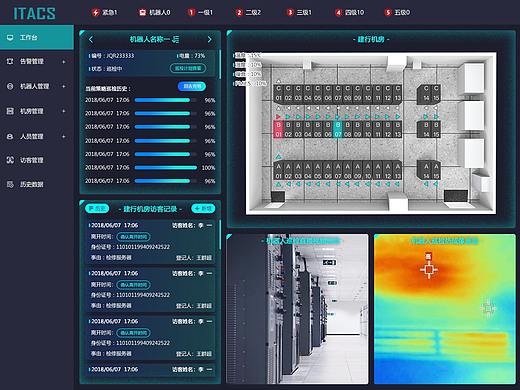Click the visitor records panel scrollbar
The width and height of the screenshot is (520, 390).
[x=220, y=235]
